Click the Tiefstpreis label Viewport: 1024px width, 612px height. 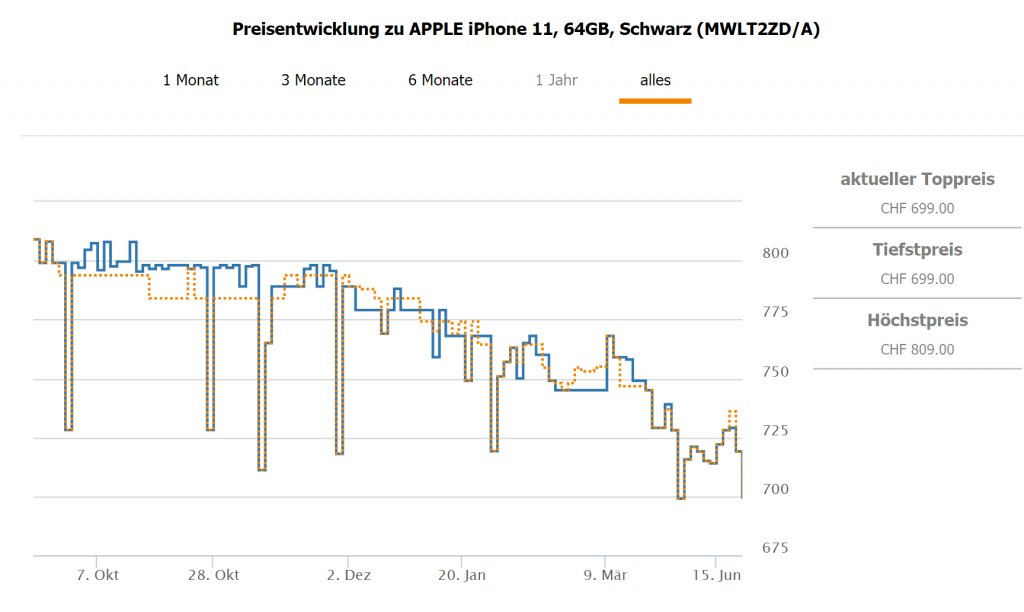(x=917, y=250)
